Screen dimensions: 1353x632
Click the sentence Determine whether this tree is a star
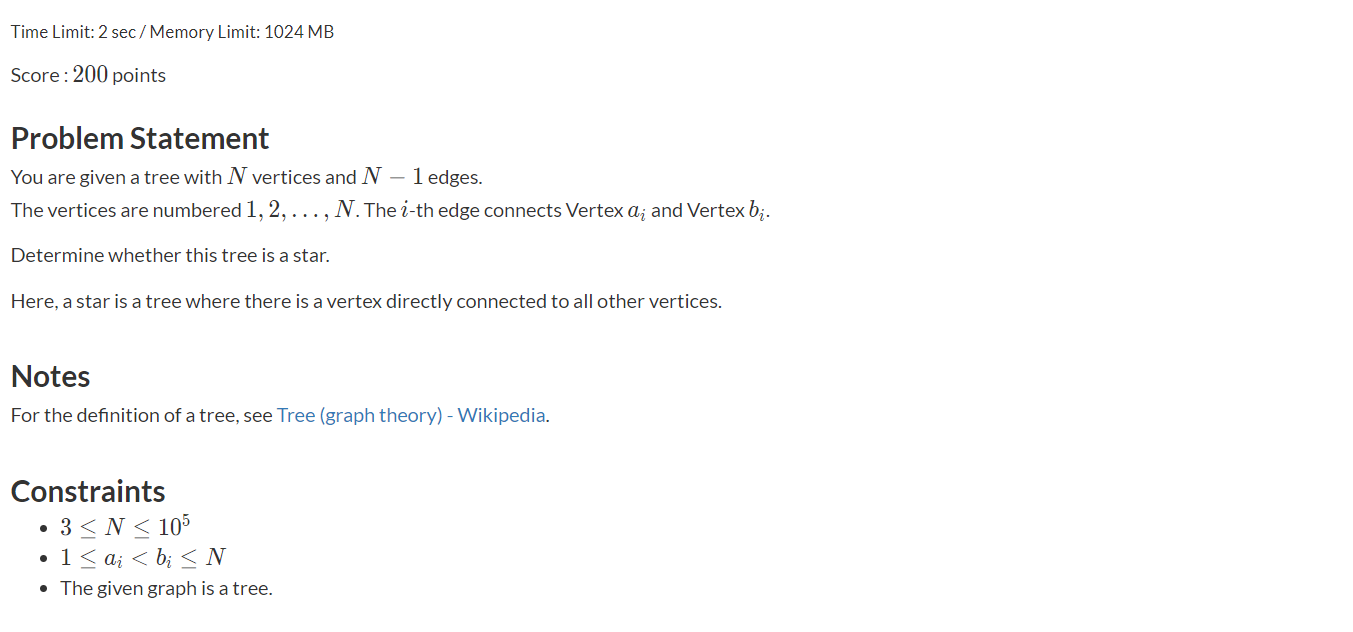pos(170,255)
